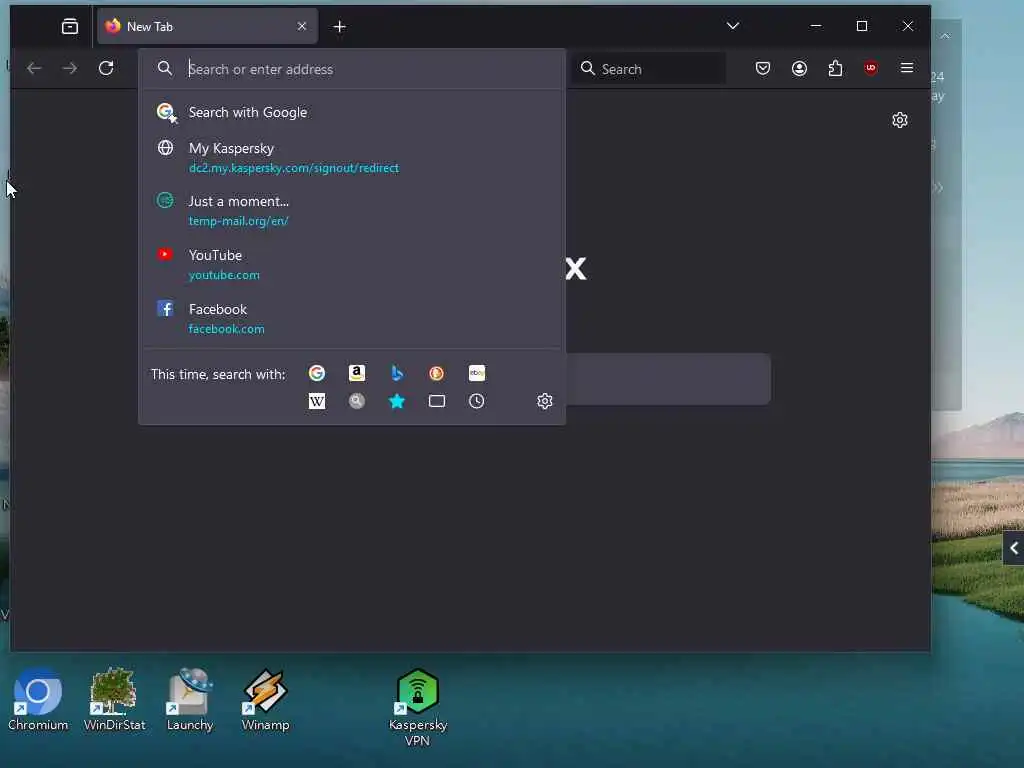This screenshot has width=1024, height=768.
Task: Search this time with Google icon
Action: (x=317, y=373)
